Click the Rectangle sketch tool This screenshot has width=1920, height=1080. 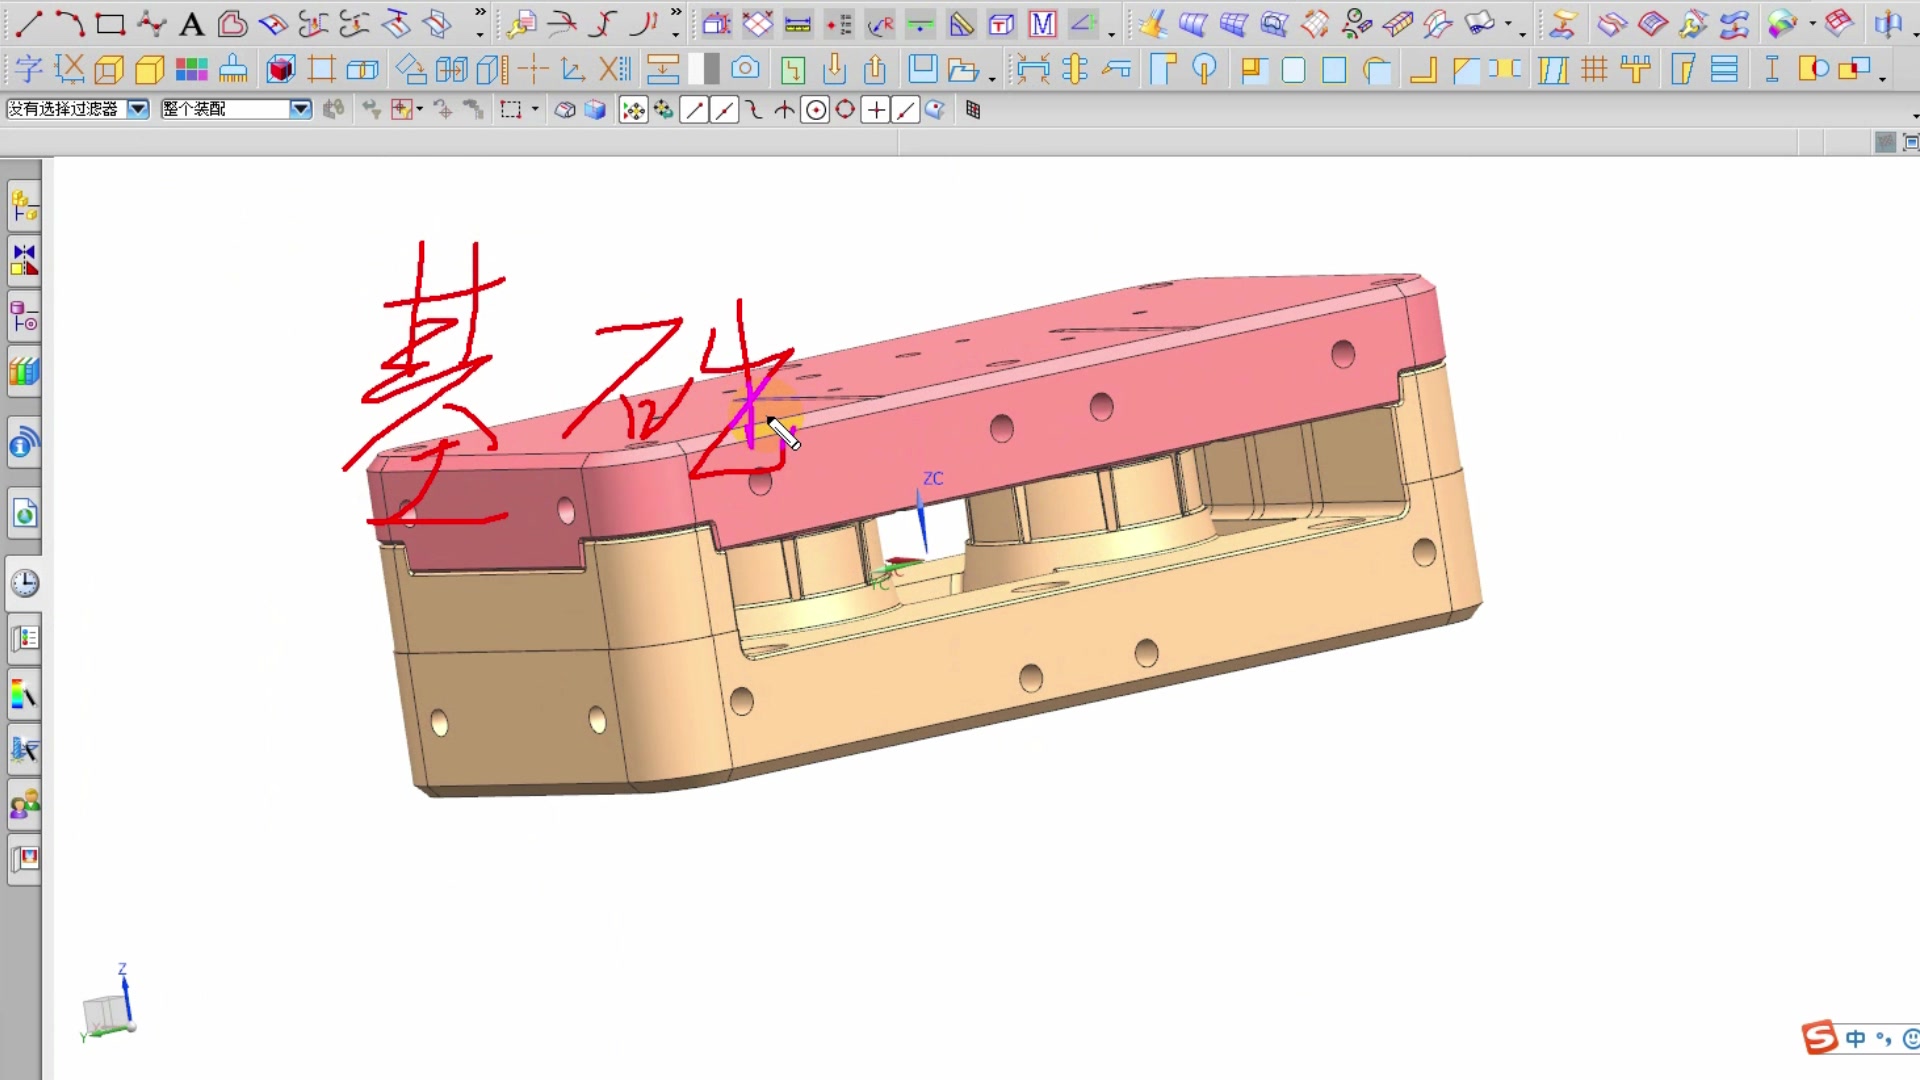[110, 23]
